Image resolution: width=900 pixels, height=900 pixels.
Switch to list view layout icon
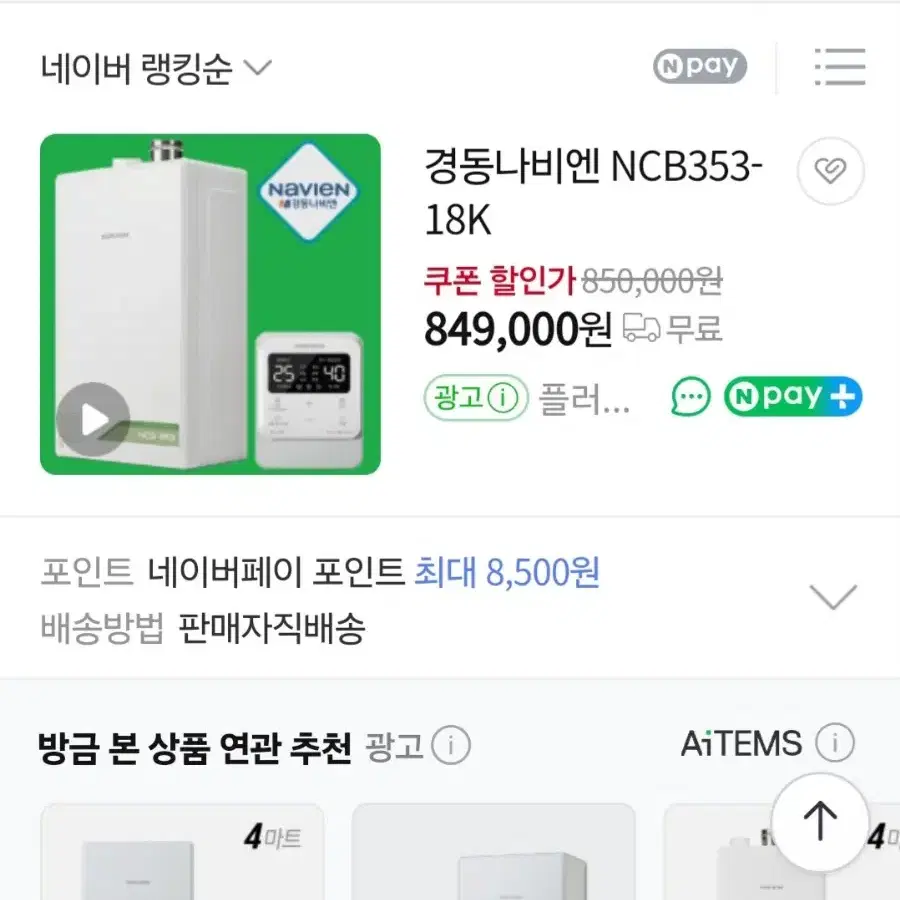(x=840, y=67)
